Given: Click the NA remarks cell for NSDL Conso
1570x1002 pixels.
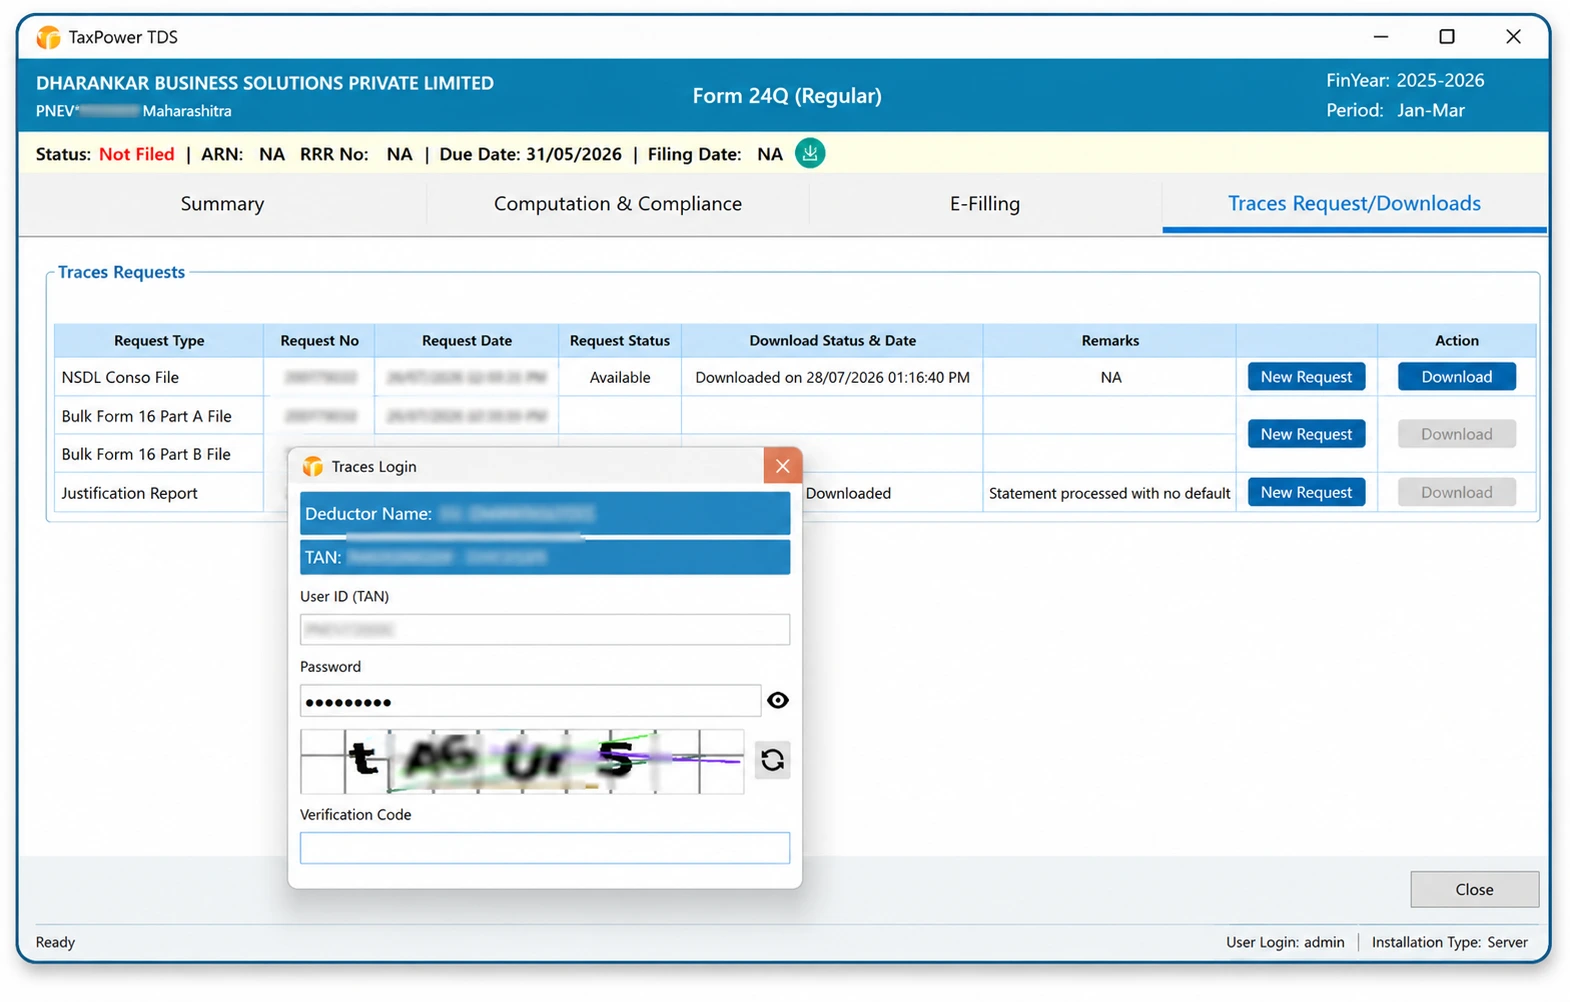Looking at the screenshot, I should 1110,377.
